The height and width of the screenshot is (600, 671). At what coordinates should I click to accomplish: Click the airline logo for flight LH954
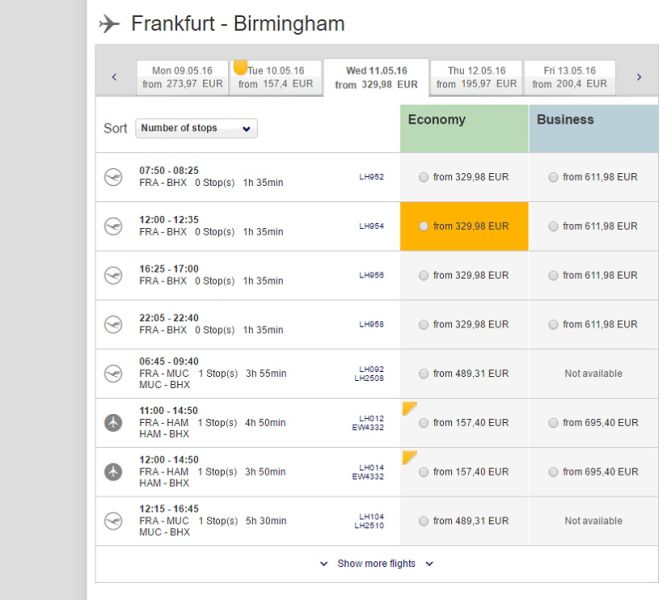pos(113,226)
